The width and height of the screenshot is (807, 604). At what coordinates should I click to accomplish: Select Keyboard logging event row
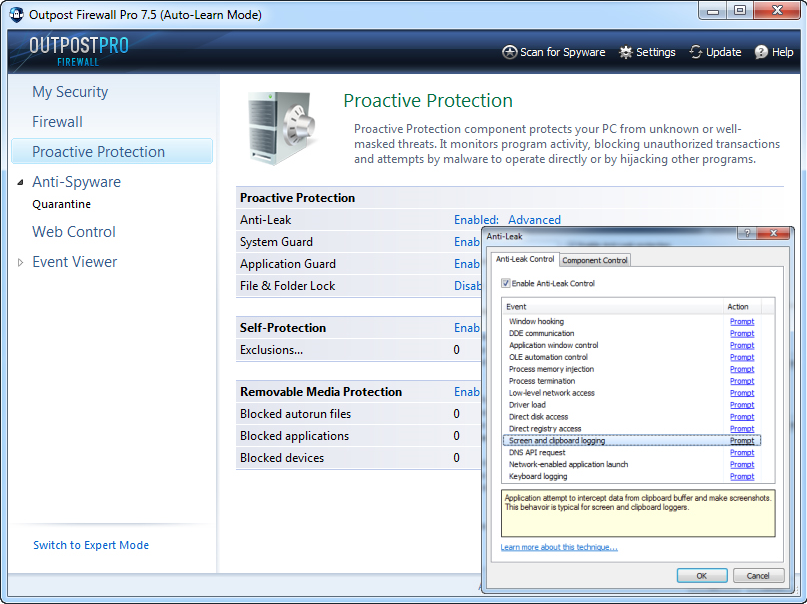pyautogui.click(x=538, y=476)
